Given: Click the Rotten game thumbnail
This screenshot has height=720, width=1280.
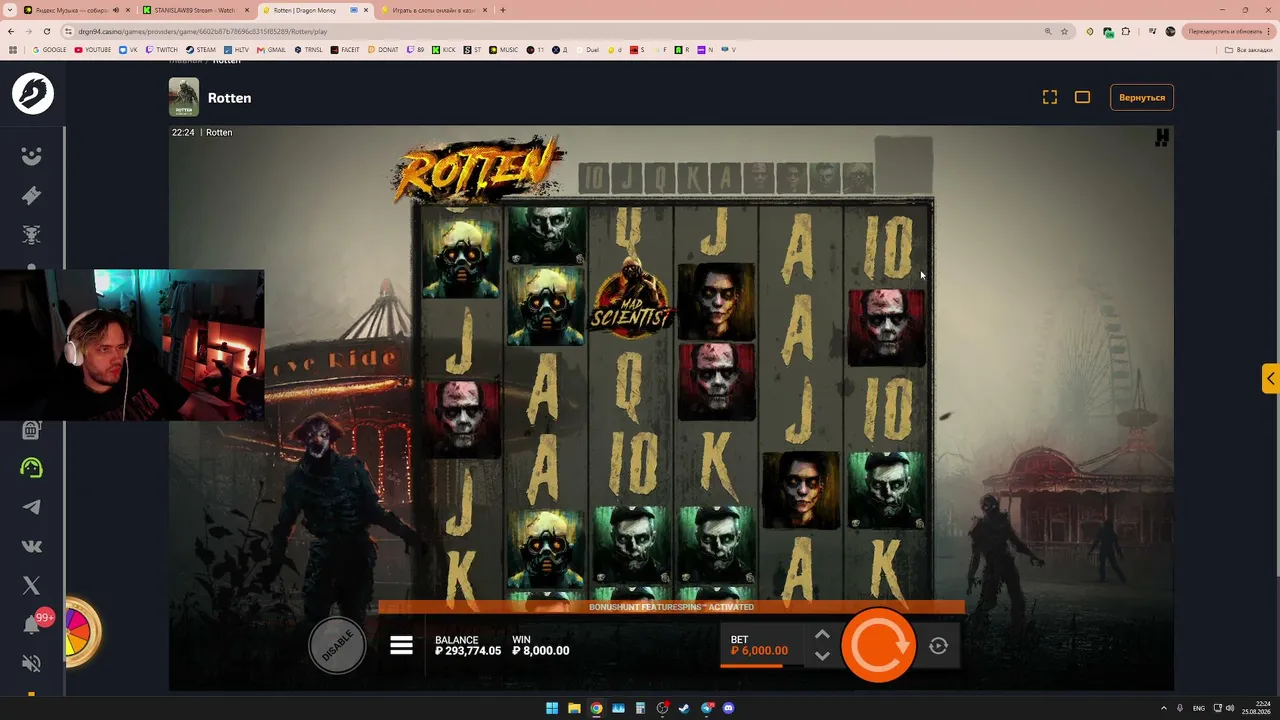Looking at the screenshot, I should (184, 97).
